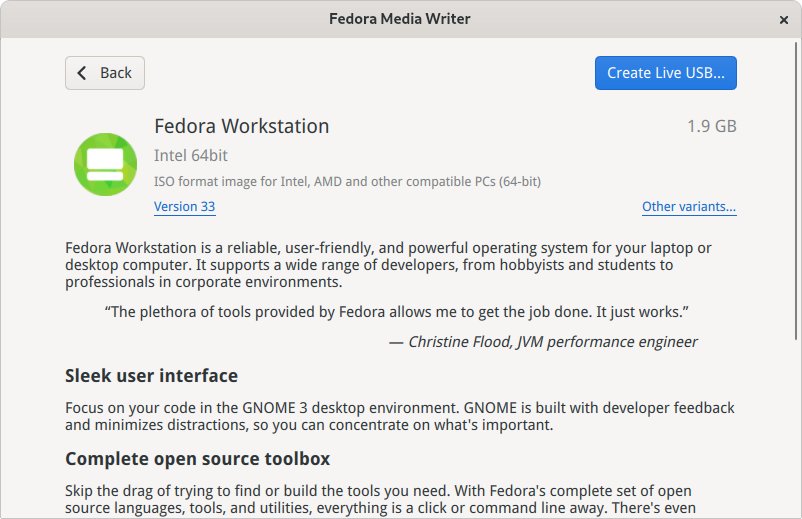This screenshot has height=519, width=802.
Task: Close the Fedora Media Writer window
Action: pyautogui.click(x=783, y=19)
